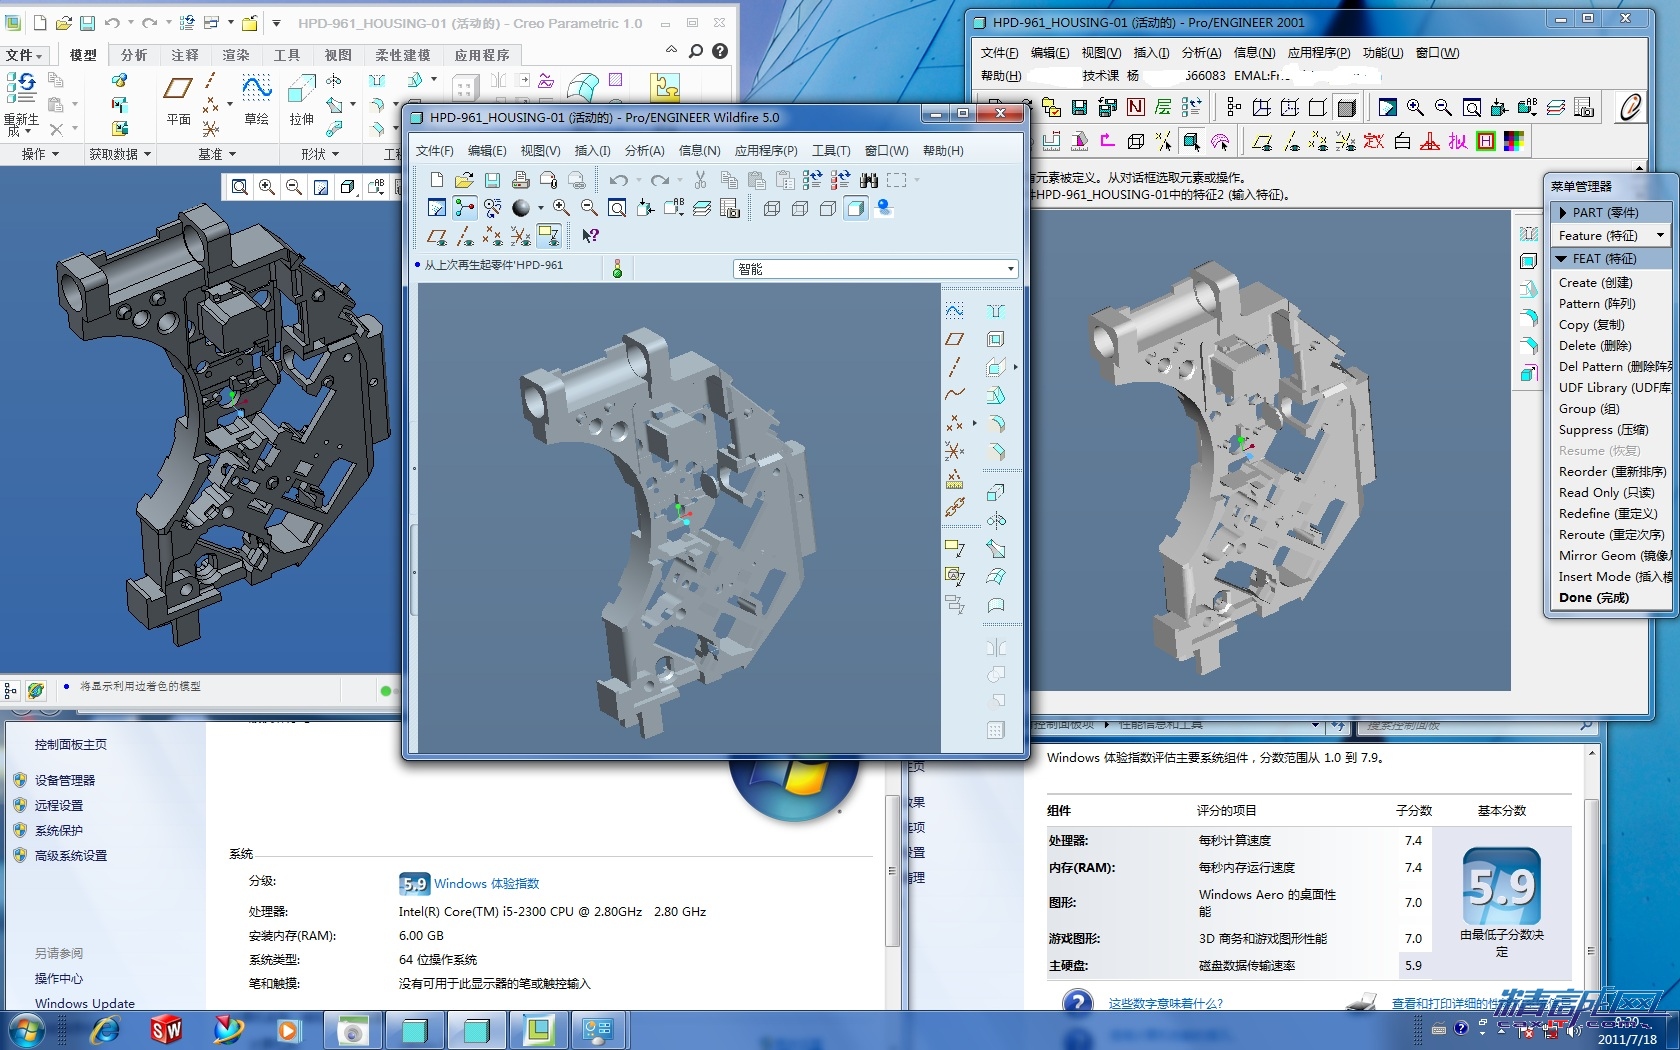Click binoculars Find icon in Wildfire 5.0

(869, 180)
